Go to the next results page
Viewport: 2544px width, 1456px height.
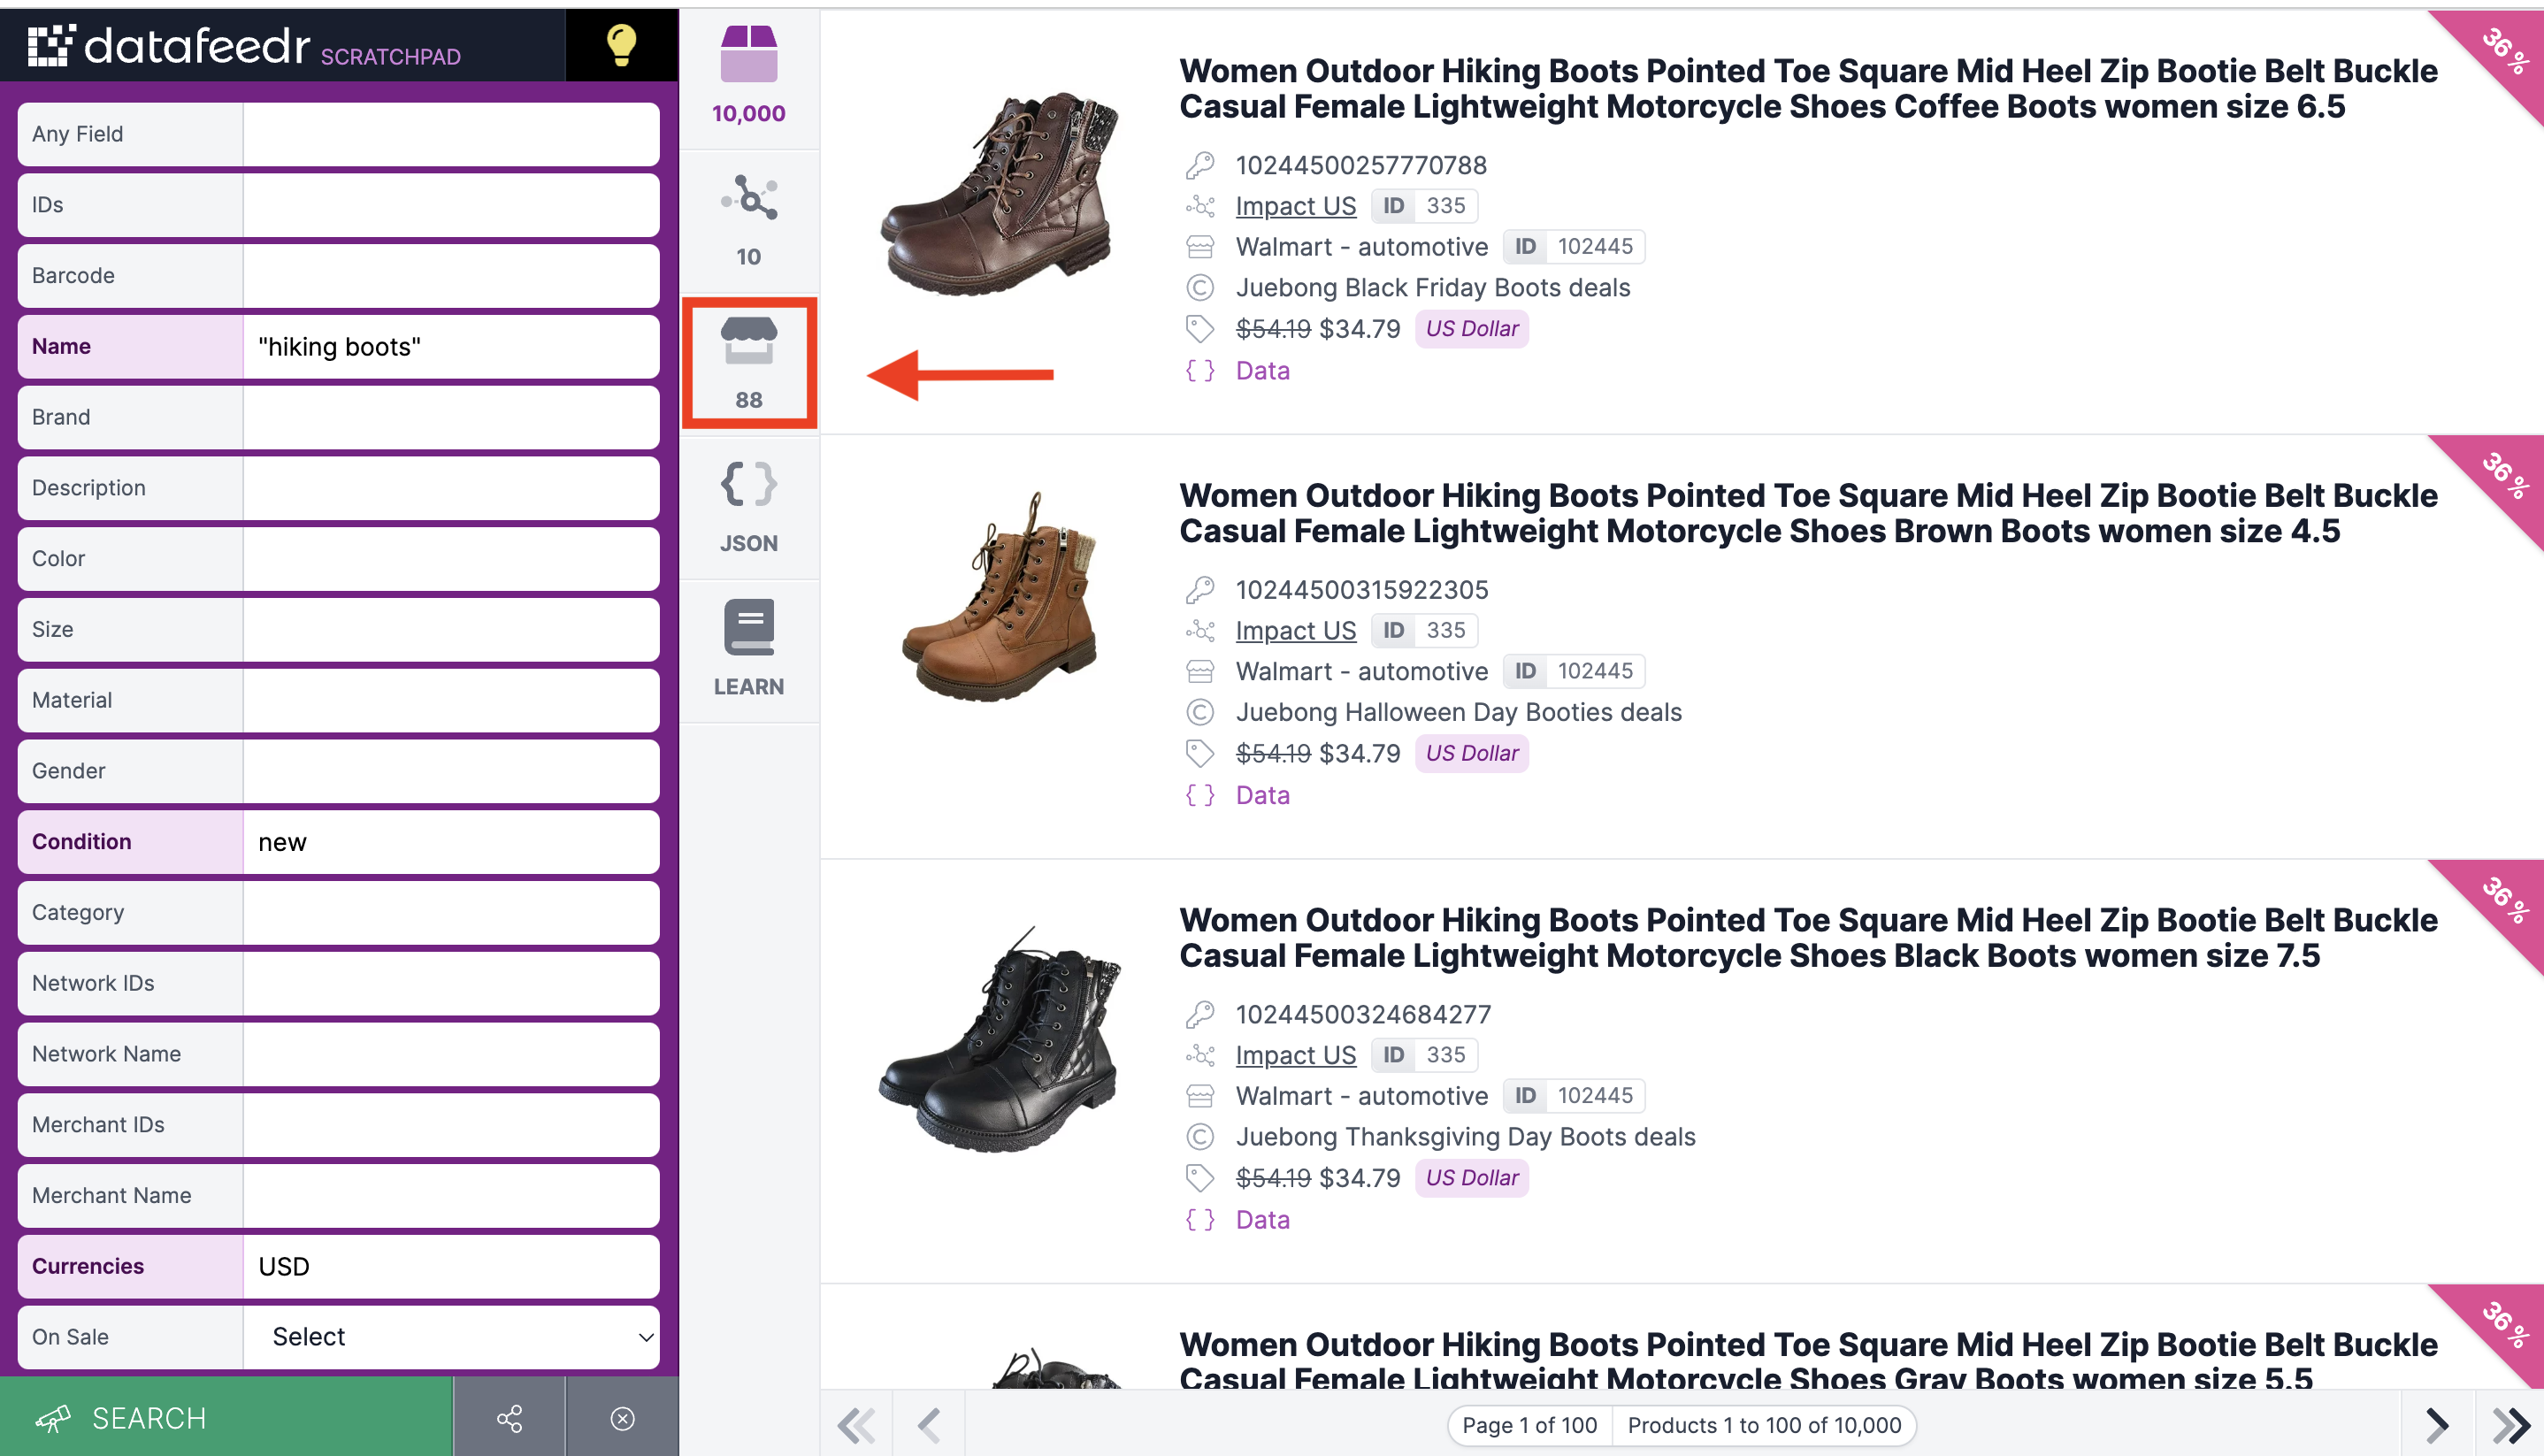[x=2437, y=1424]
